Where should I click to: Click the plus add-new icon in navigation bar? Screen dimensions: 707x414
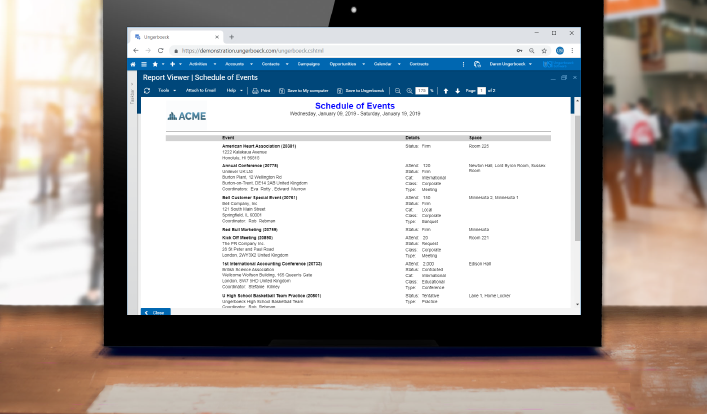[x=172, y=64]
